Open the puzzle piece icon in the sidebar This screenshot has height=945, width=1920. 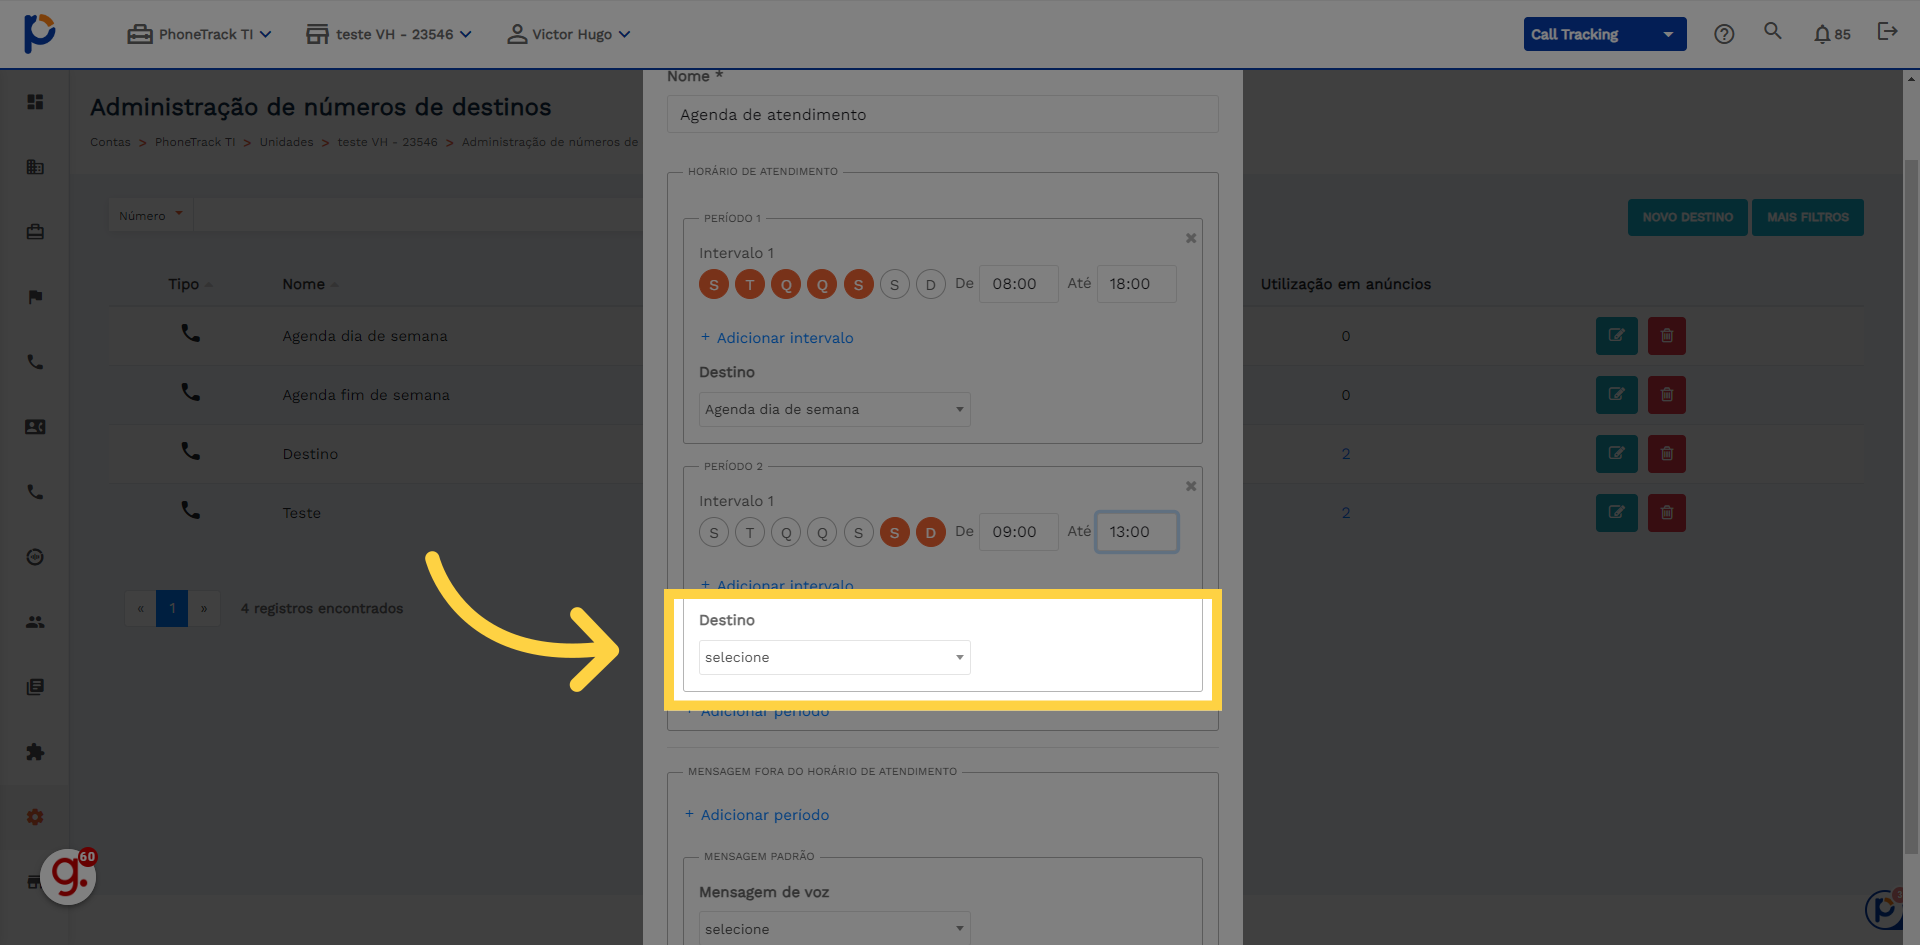35,752
